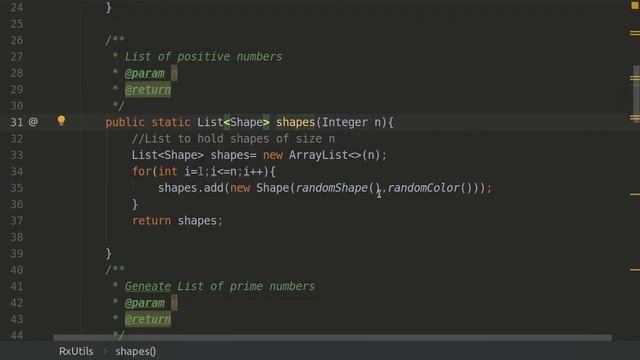
Task: Click the yellow lightbulb intention icon
Action: coord(61,120)
